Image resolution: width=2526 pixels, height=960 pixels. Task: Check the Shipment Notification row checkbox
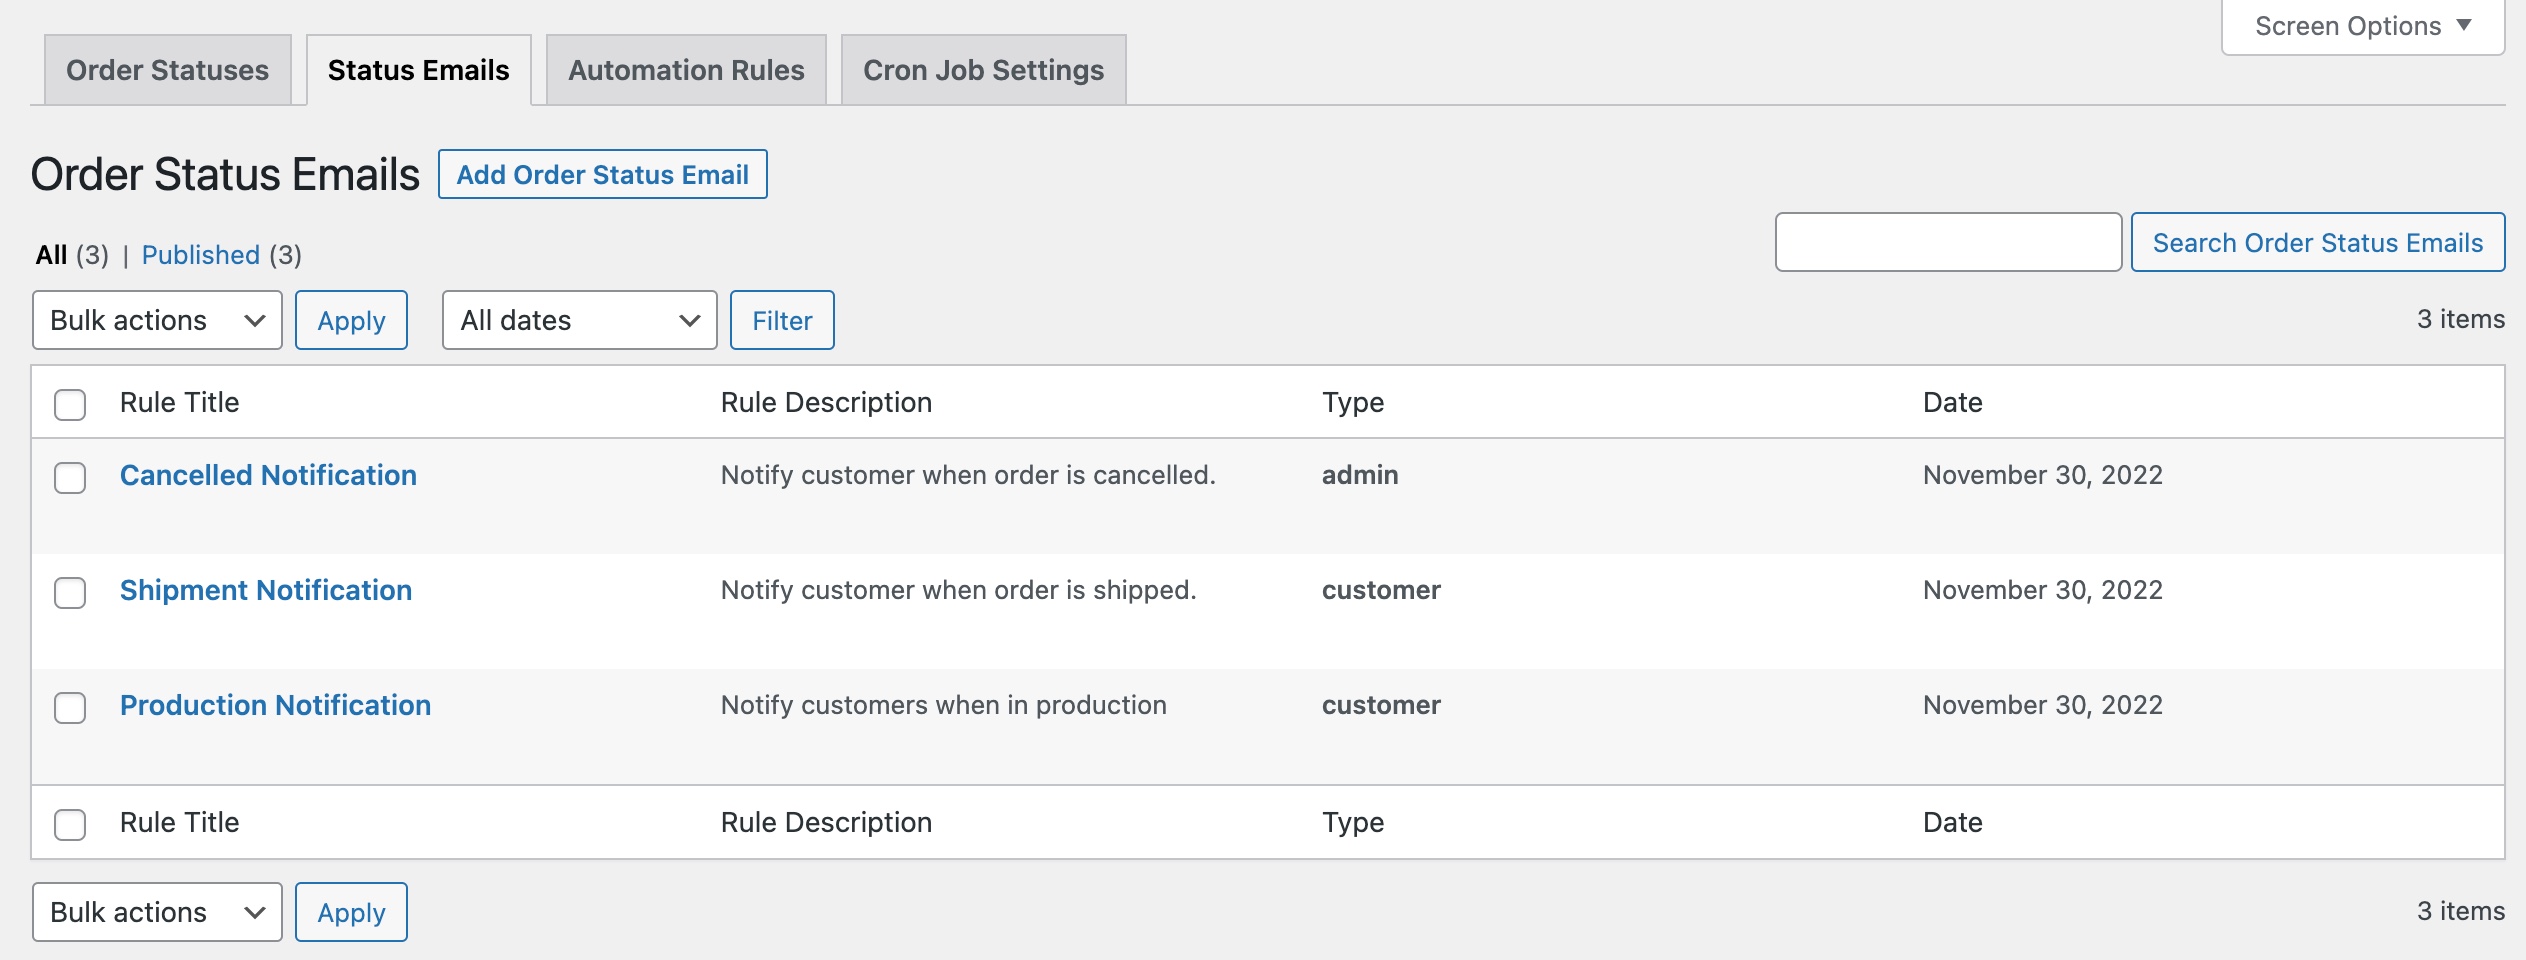tap(70, 593)
